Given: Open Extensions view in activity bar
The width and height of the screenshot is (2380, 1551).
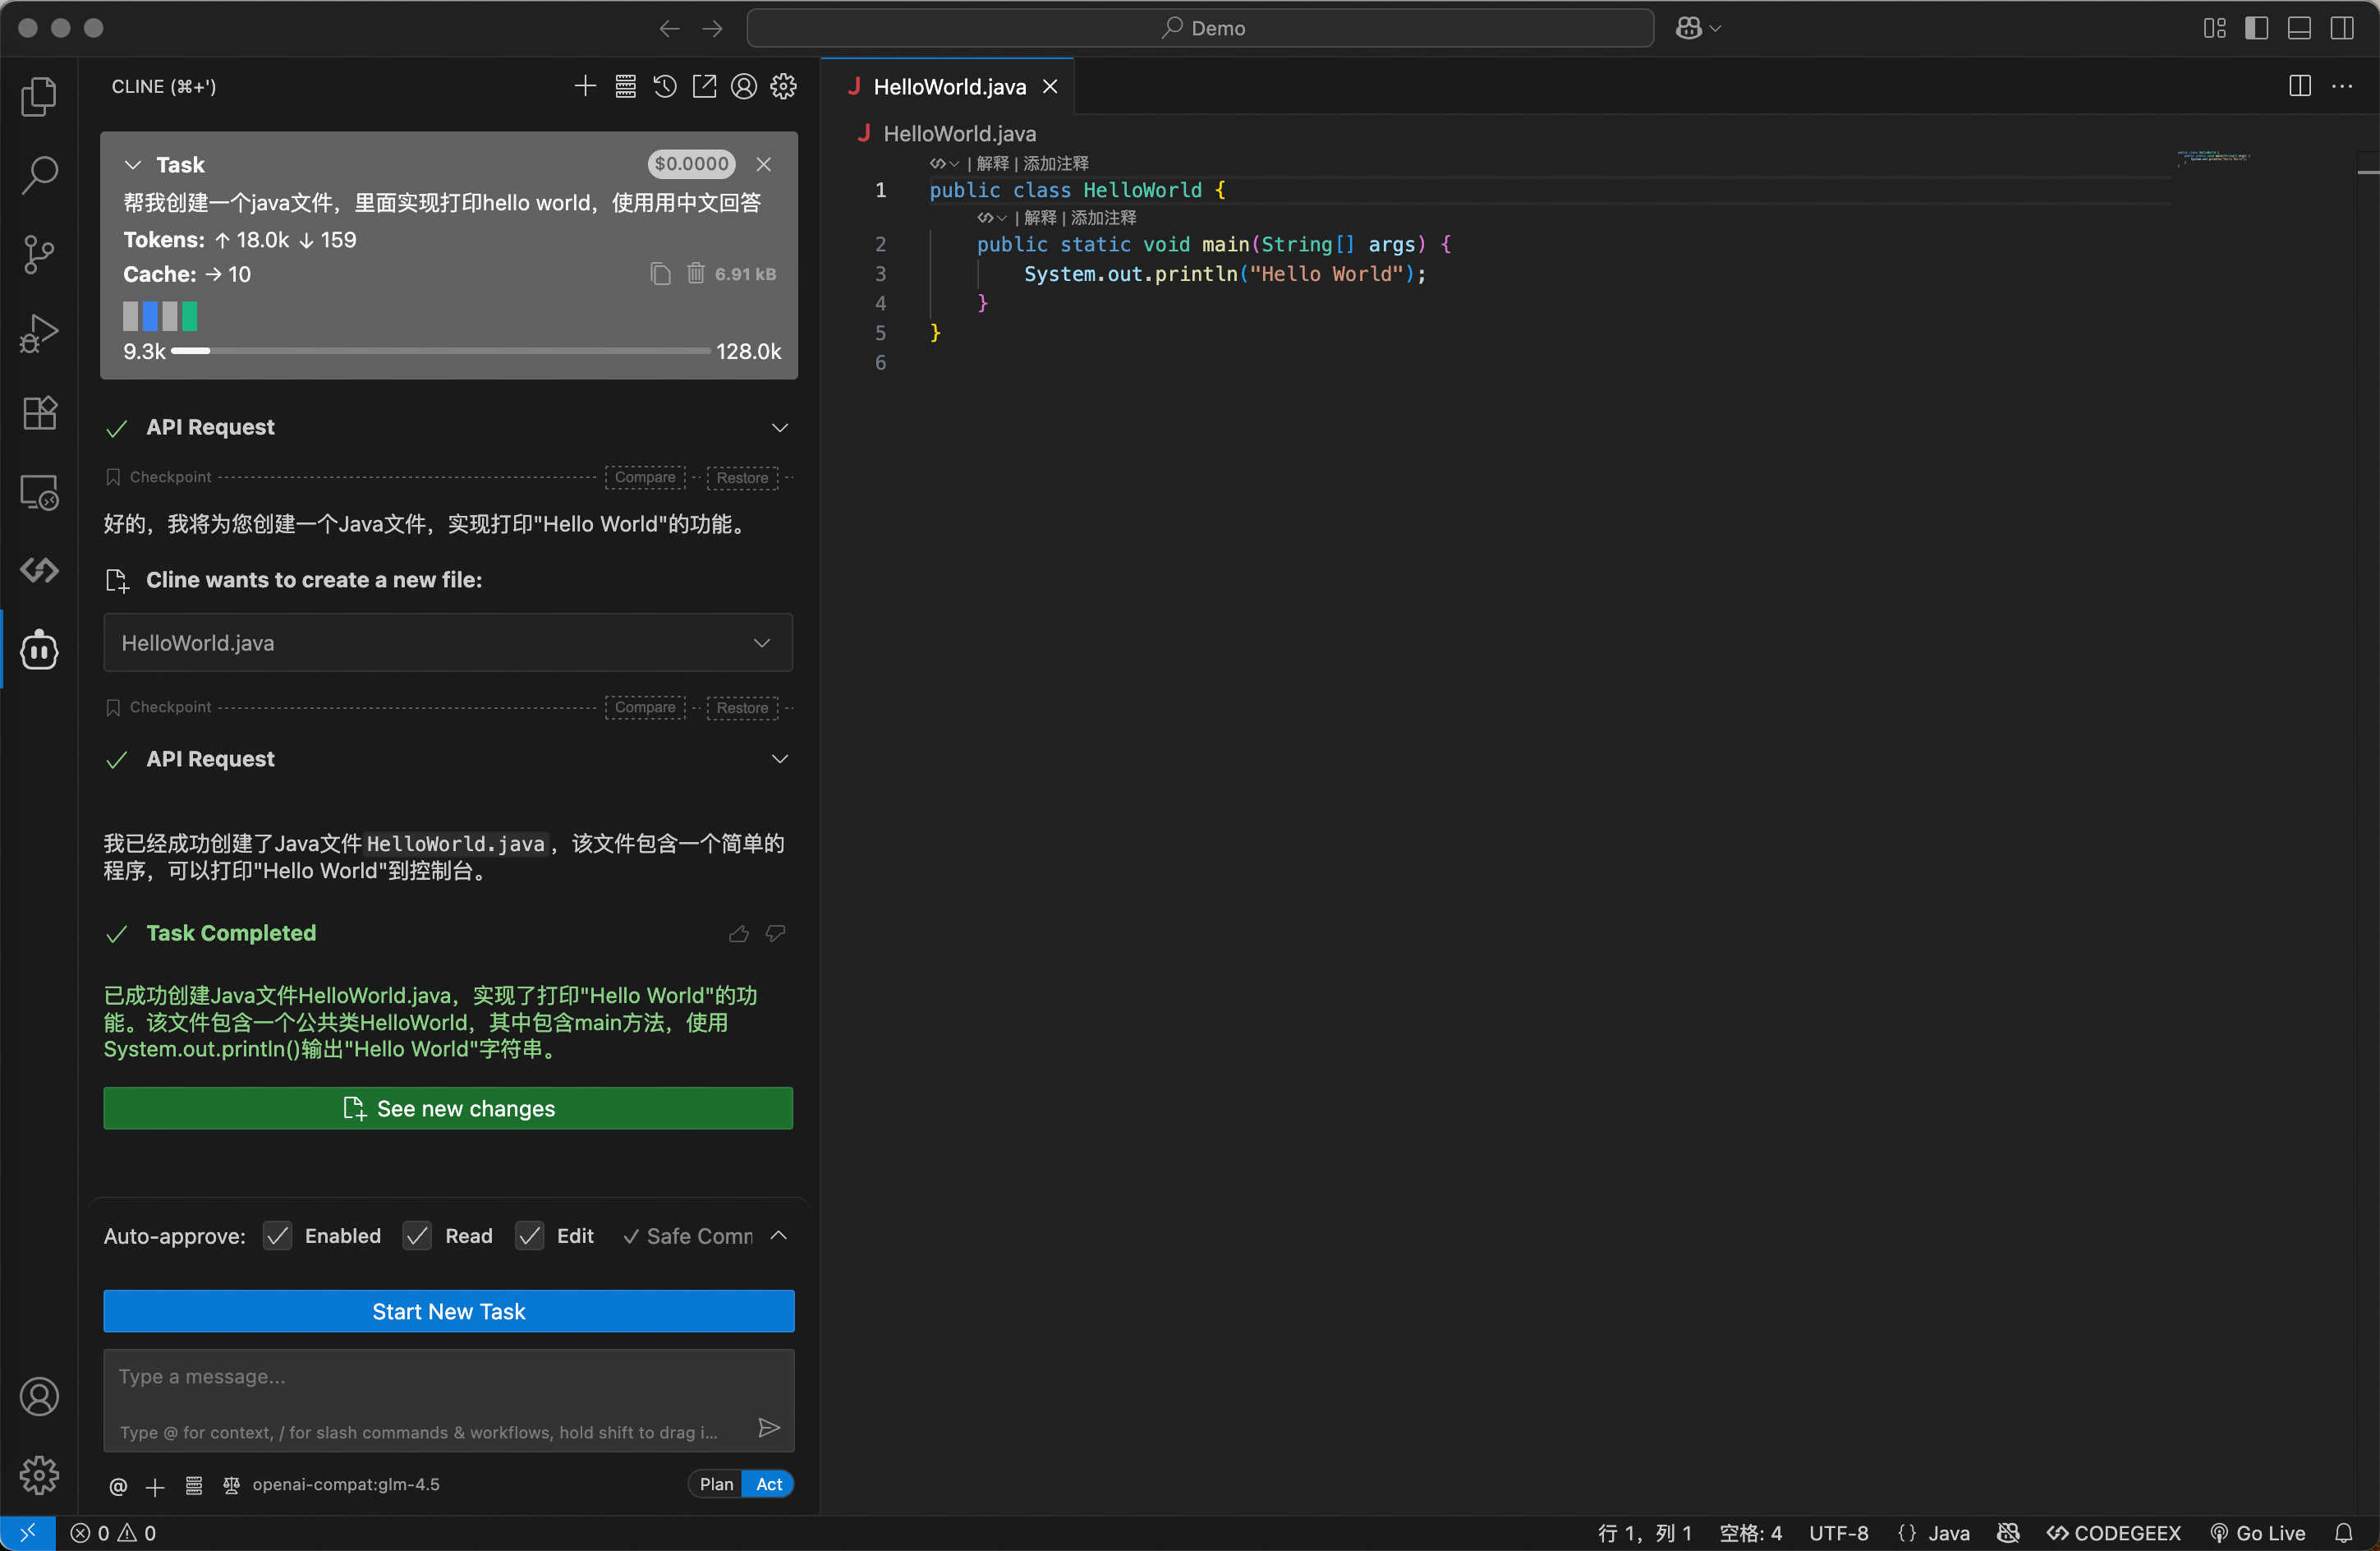Looking at the screenshot, I should pos(39,412).
